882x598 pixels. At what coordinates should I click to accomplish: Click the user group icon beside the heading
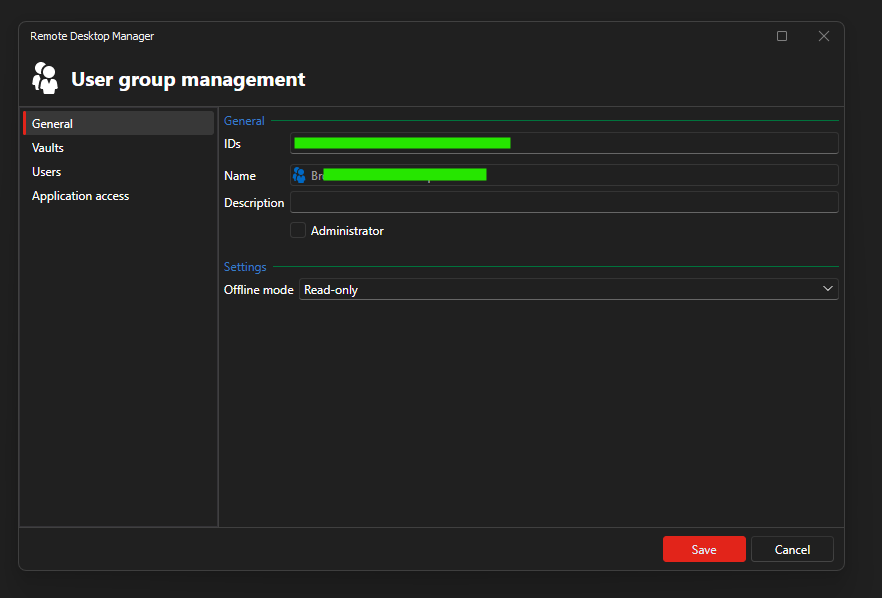45,78
